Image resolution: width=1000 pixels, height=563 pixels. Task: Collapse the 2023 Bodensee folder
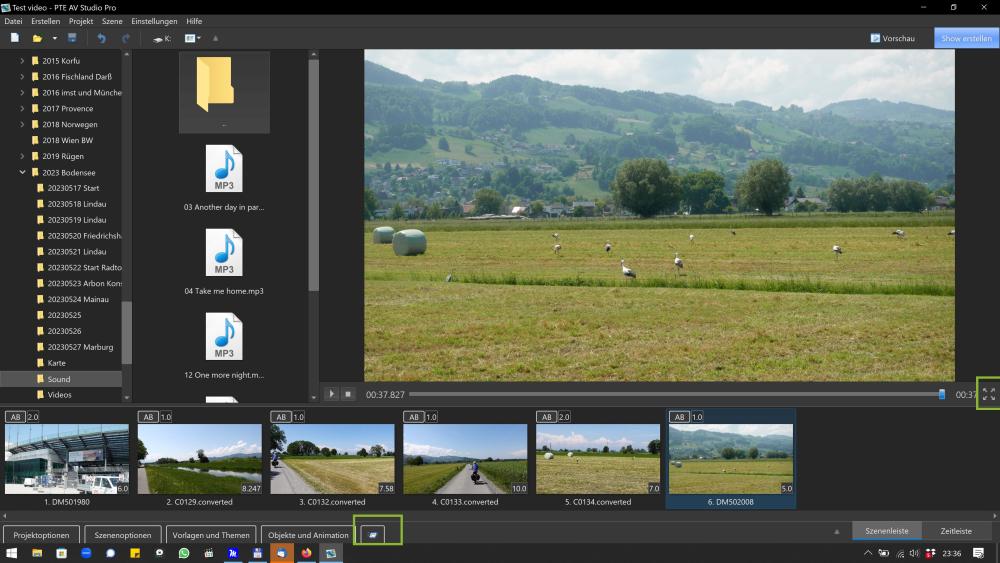tap(23, 172)
